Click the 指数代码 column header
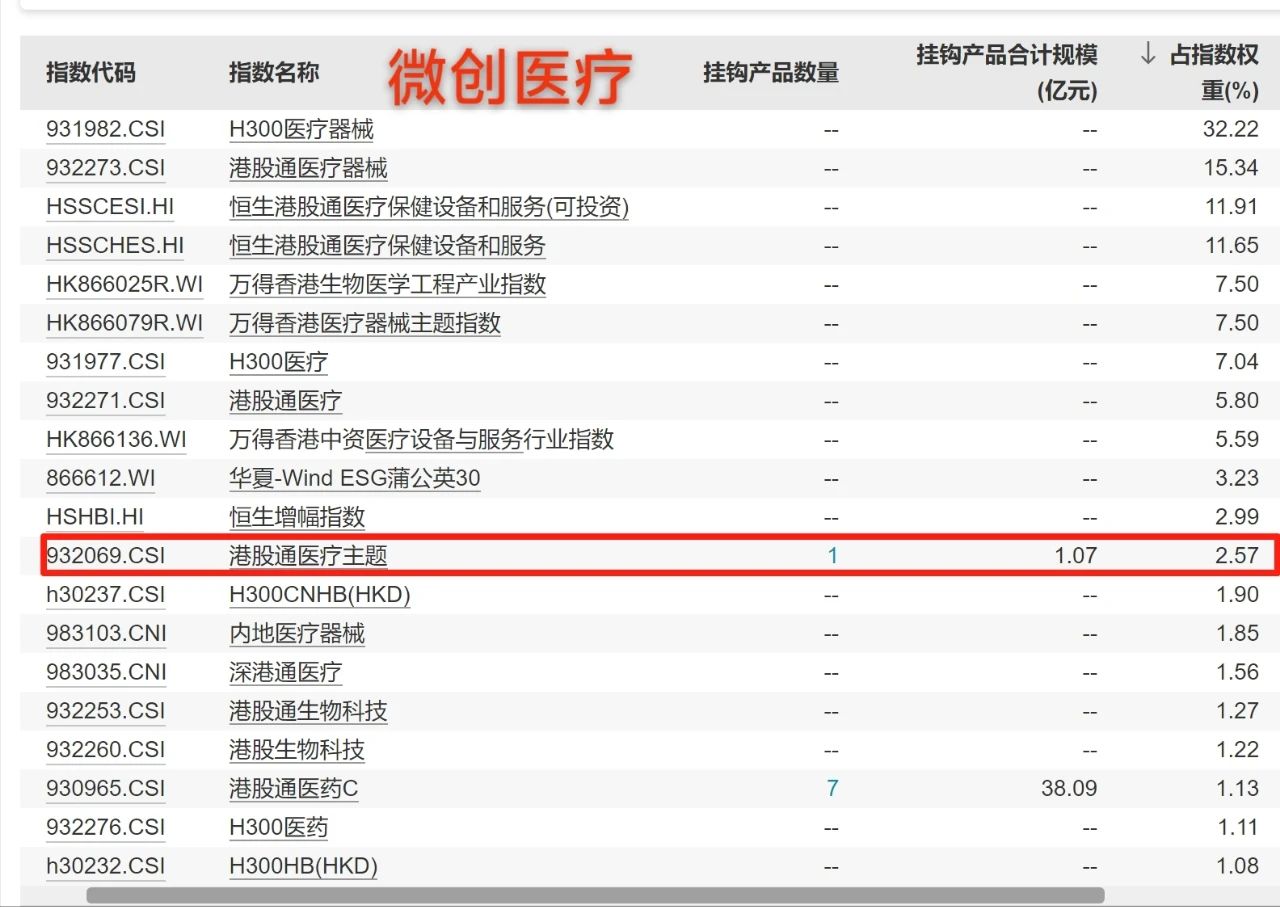 point(90,72)
